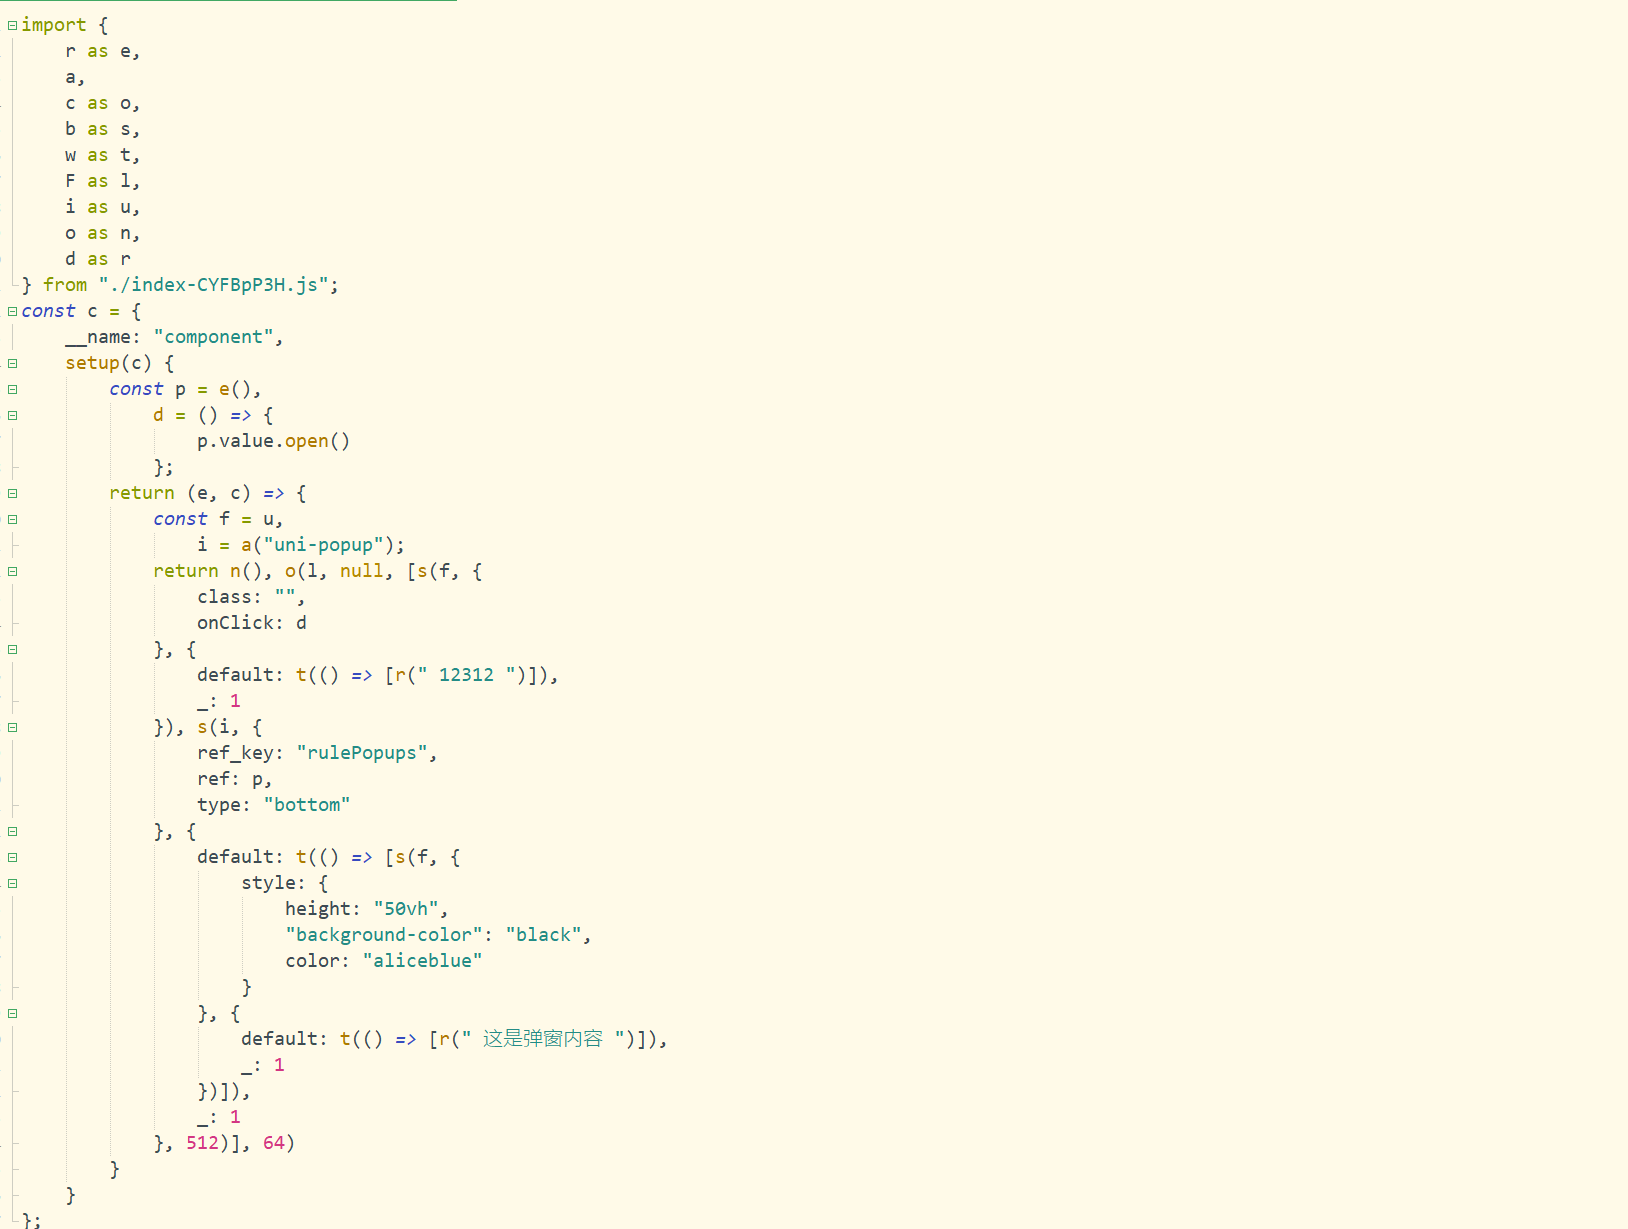This screenshot has width=1628, height=1229.
Task: Collapse the return (e, c) arrow function
Action: (12, 493)
